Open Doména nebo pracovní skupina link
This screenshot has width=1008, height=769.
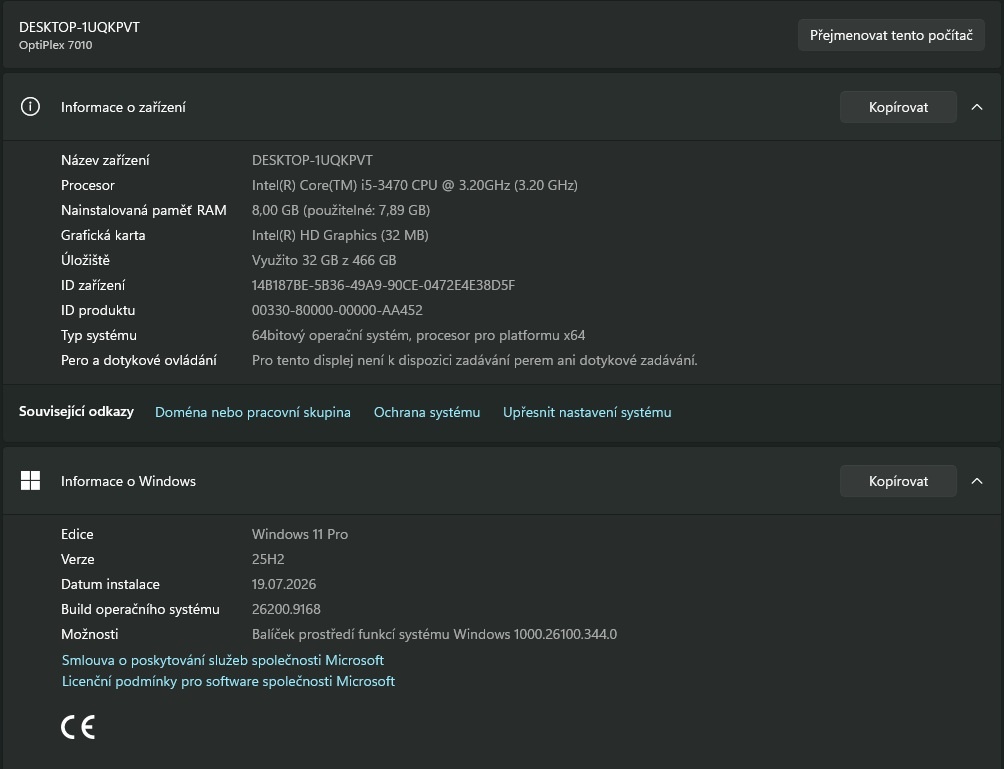253,412
